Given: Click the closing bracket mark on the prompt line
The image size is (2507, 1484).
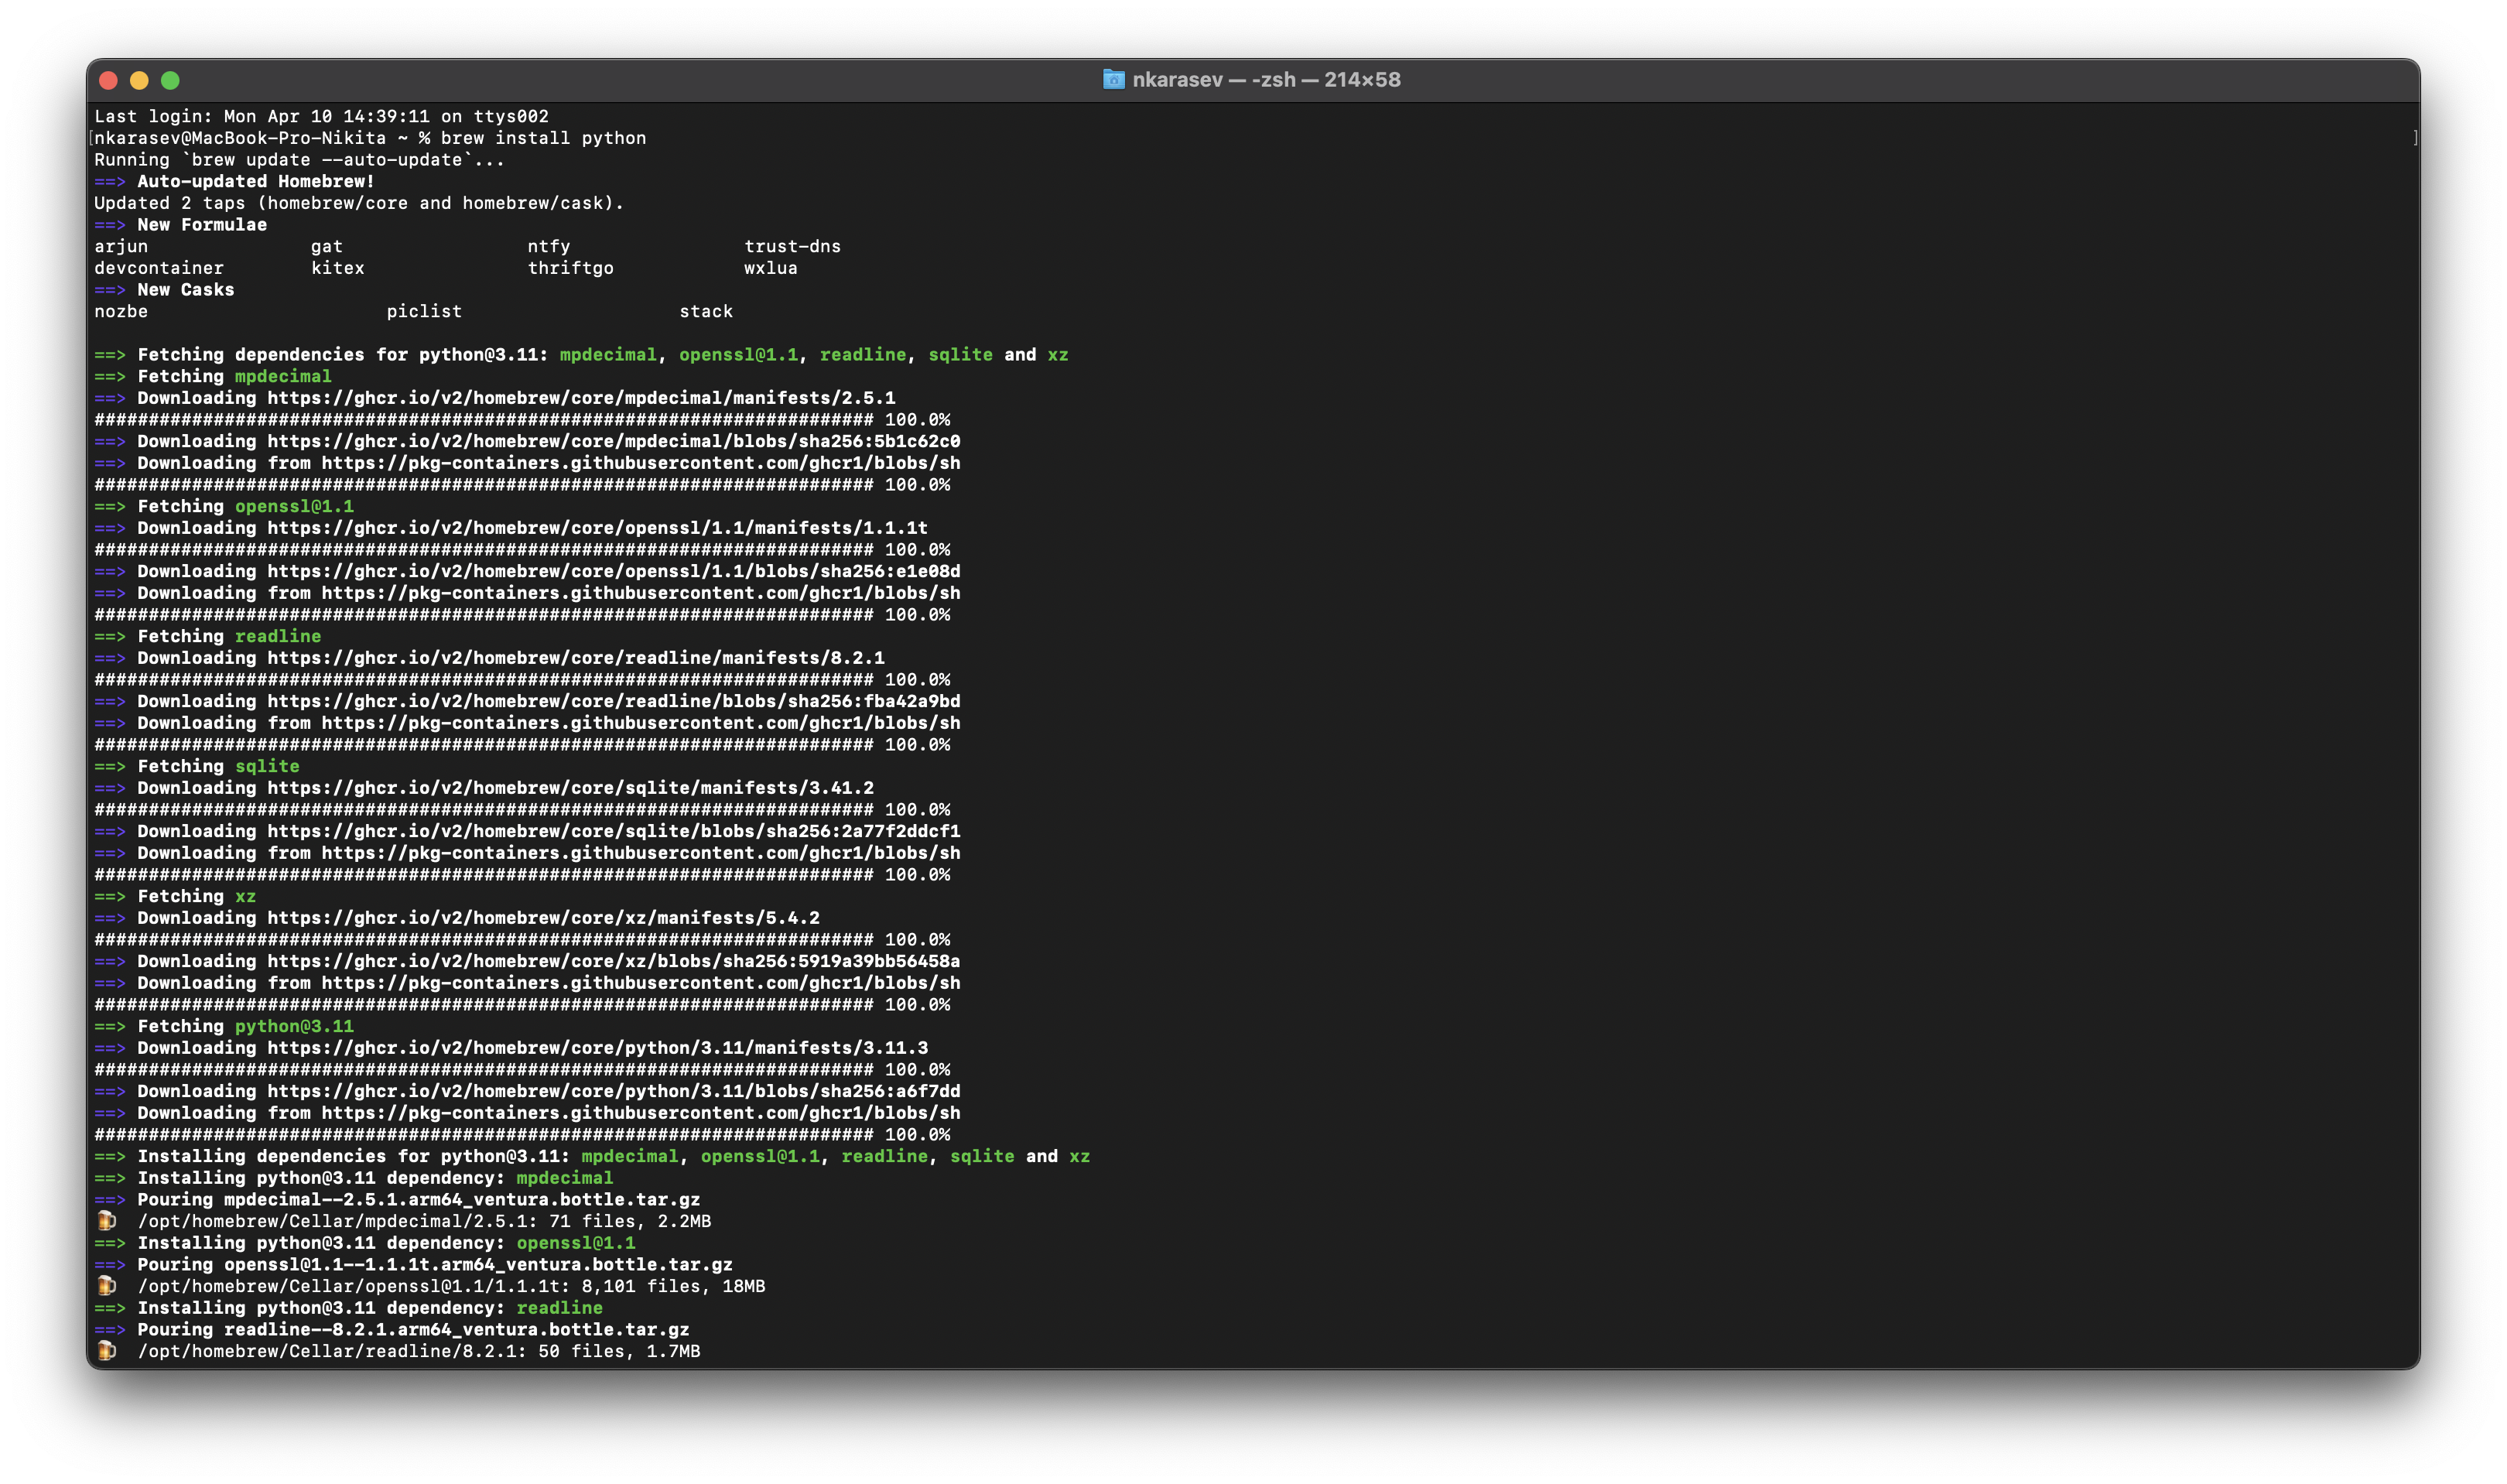Looking at the screenshot, I should pos(2414,138).
